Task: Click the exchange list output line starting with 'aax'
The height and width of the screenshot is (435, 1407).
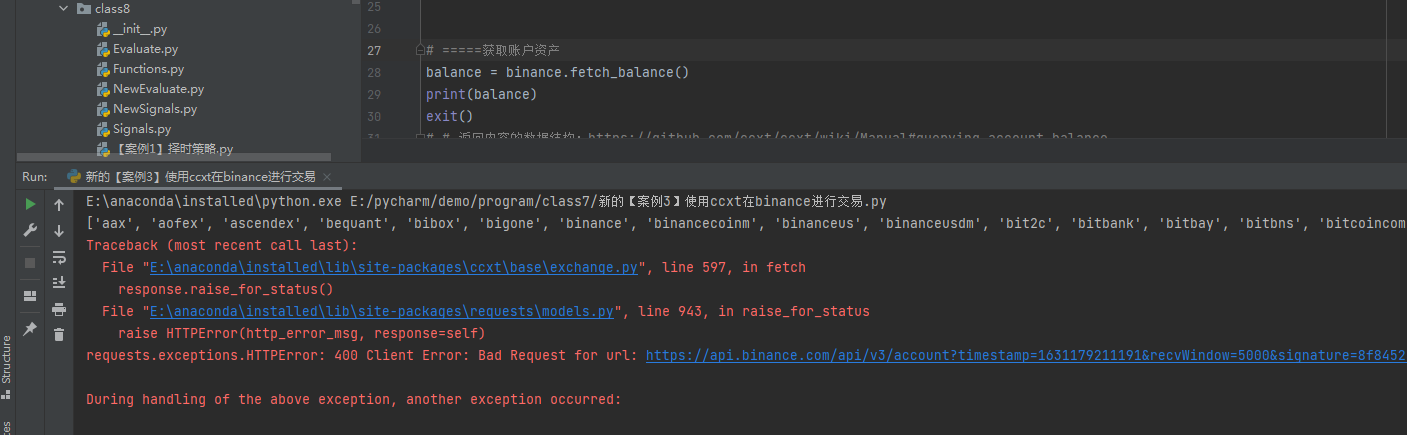Action: pos(746,223)
